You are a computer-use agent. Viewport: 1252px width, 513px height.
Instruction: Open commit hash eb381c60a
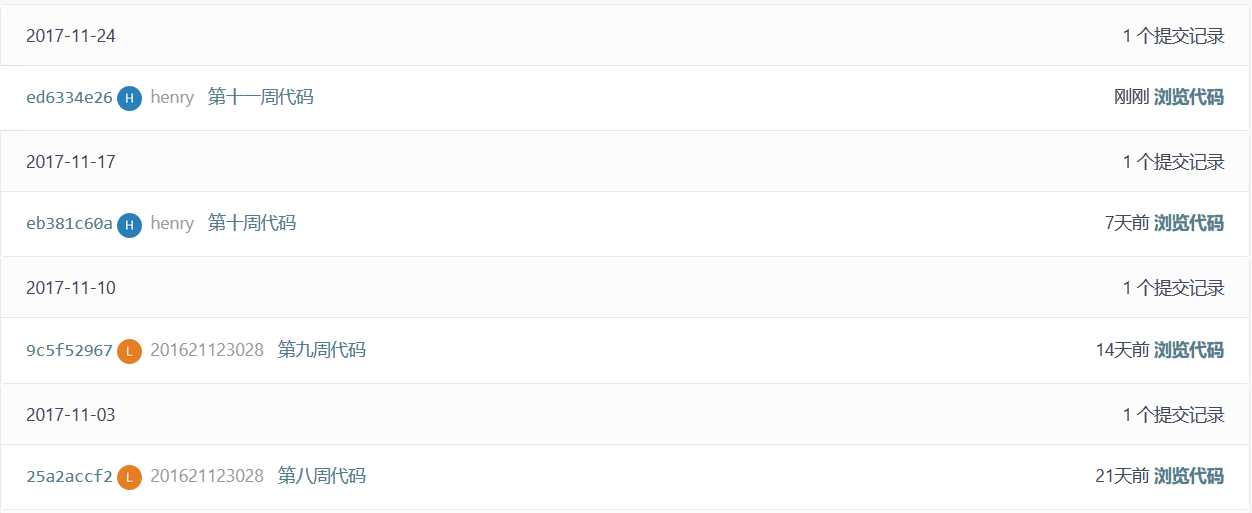pos(69,224)
